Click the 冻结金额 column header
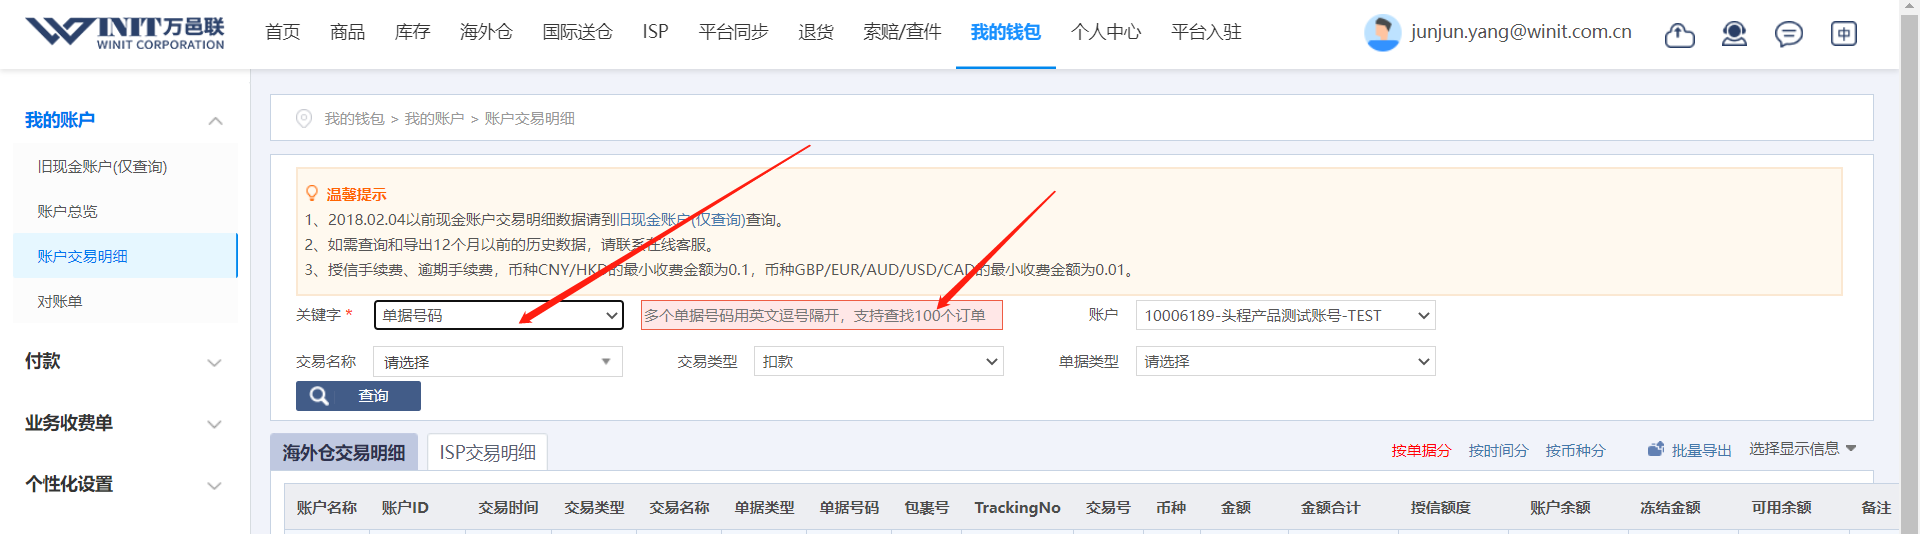 [1670, 507]
